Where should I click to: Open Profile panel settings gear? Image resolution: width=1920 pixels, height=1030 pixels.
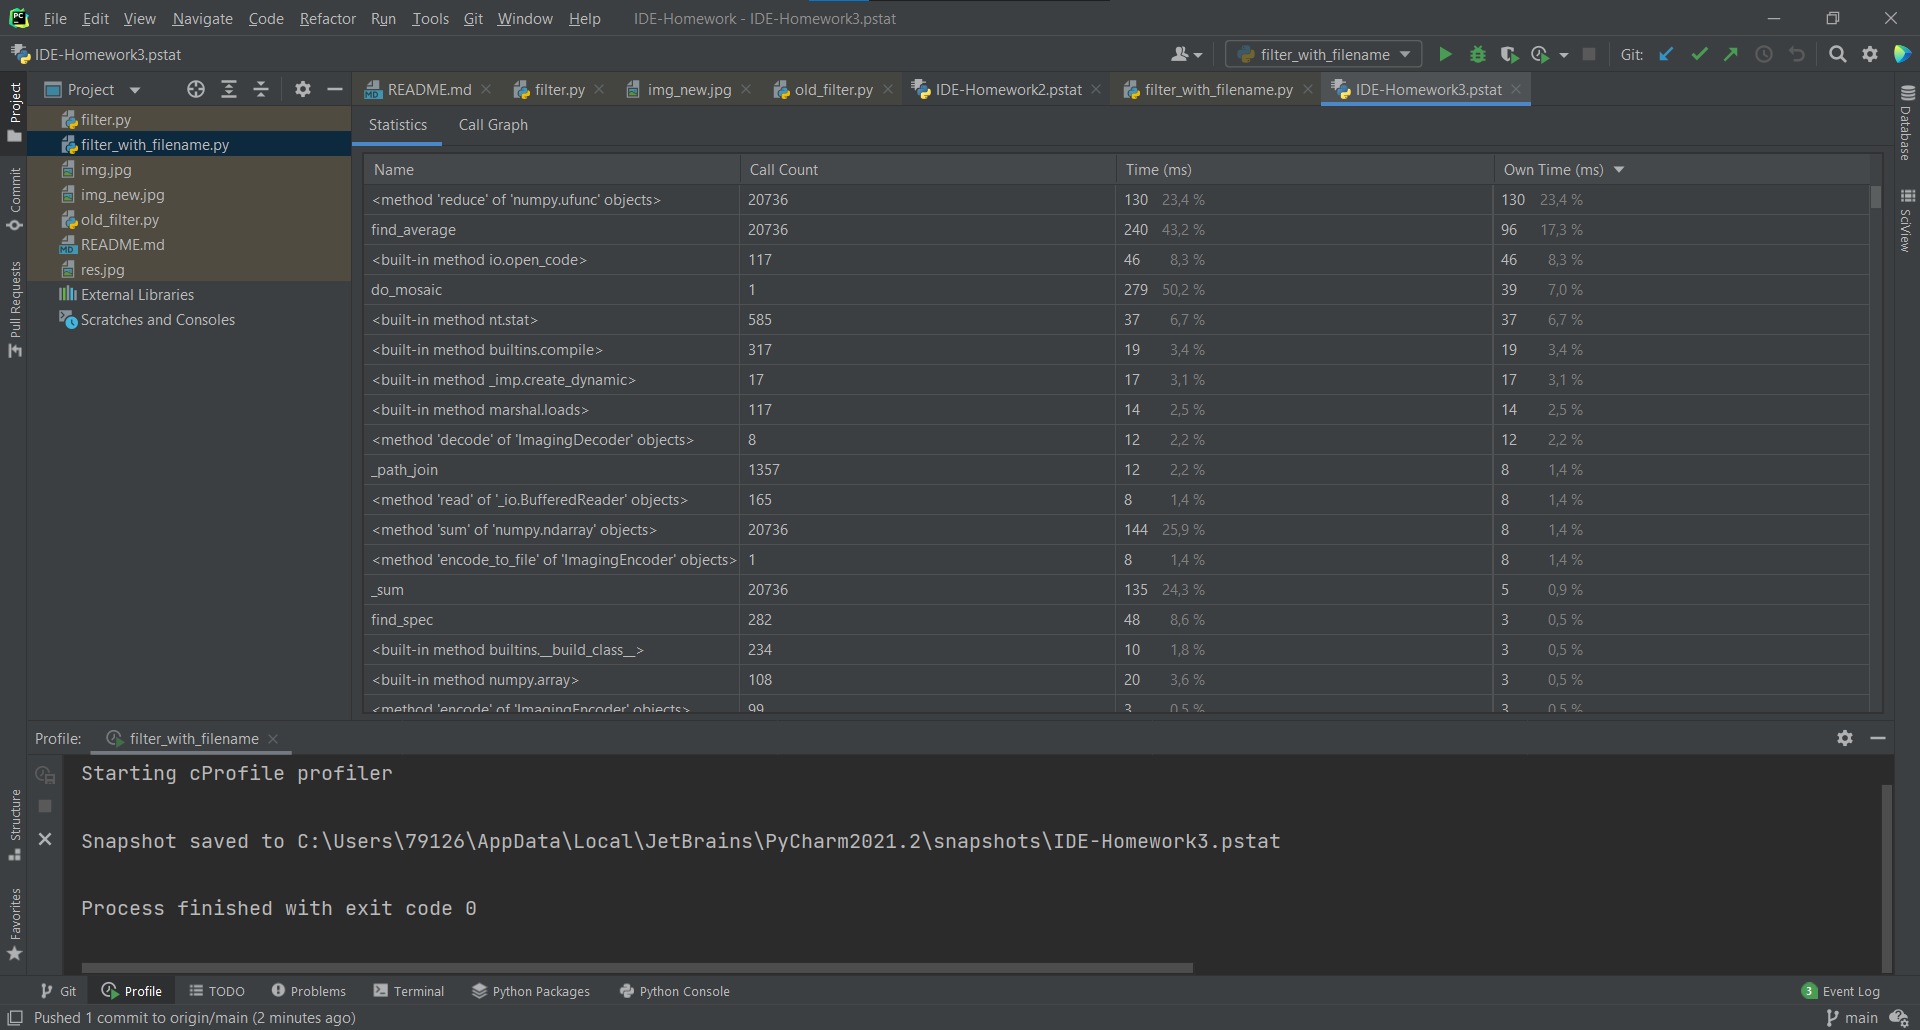click(1845, 738)
